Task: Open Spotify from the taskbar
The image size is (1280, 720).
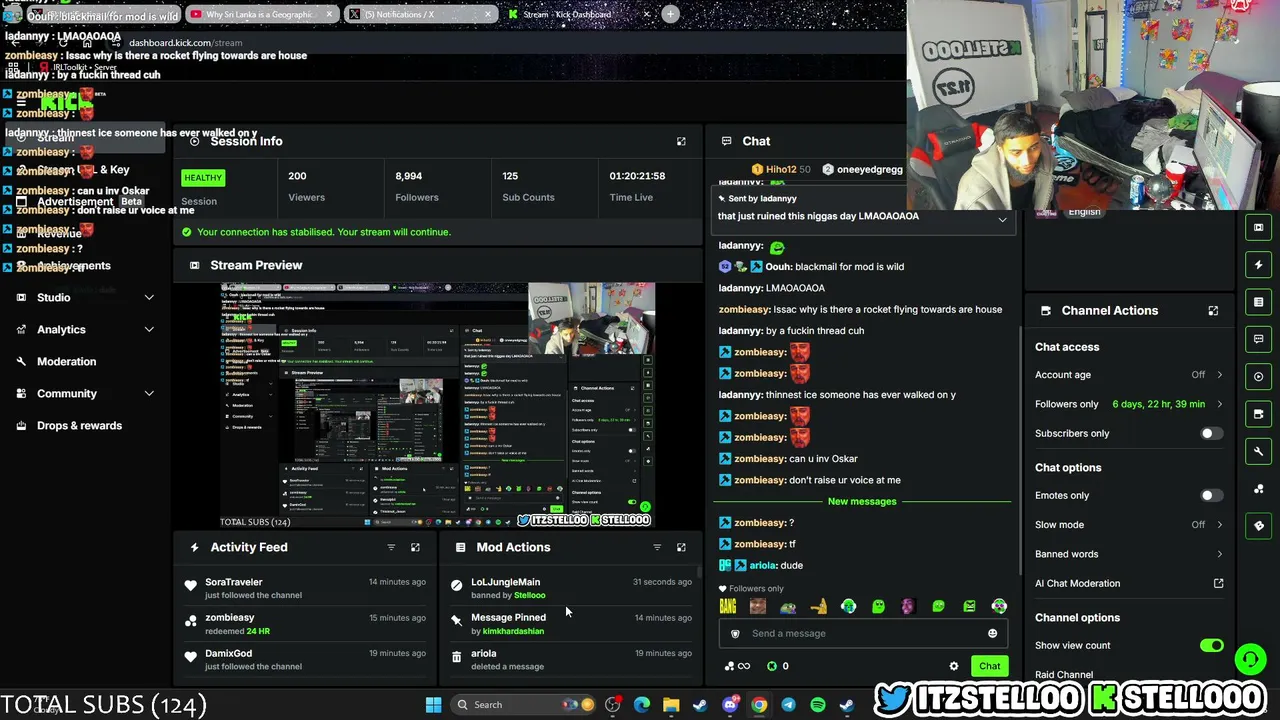Action: coord(818,705)
